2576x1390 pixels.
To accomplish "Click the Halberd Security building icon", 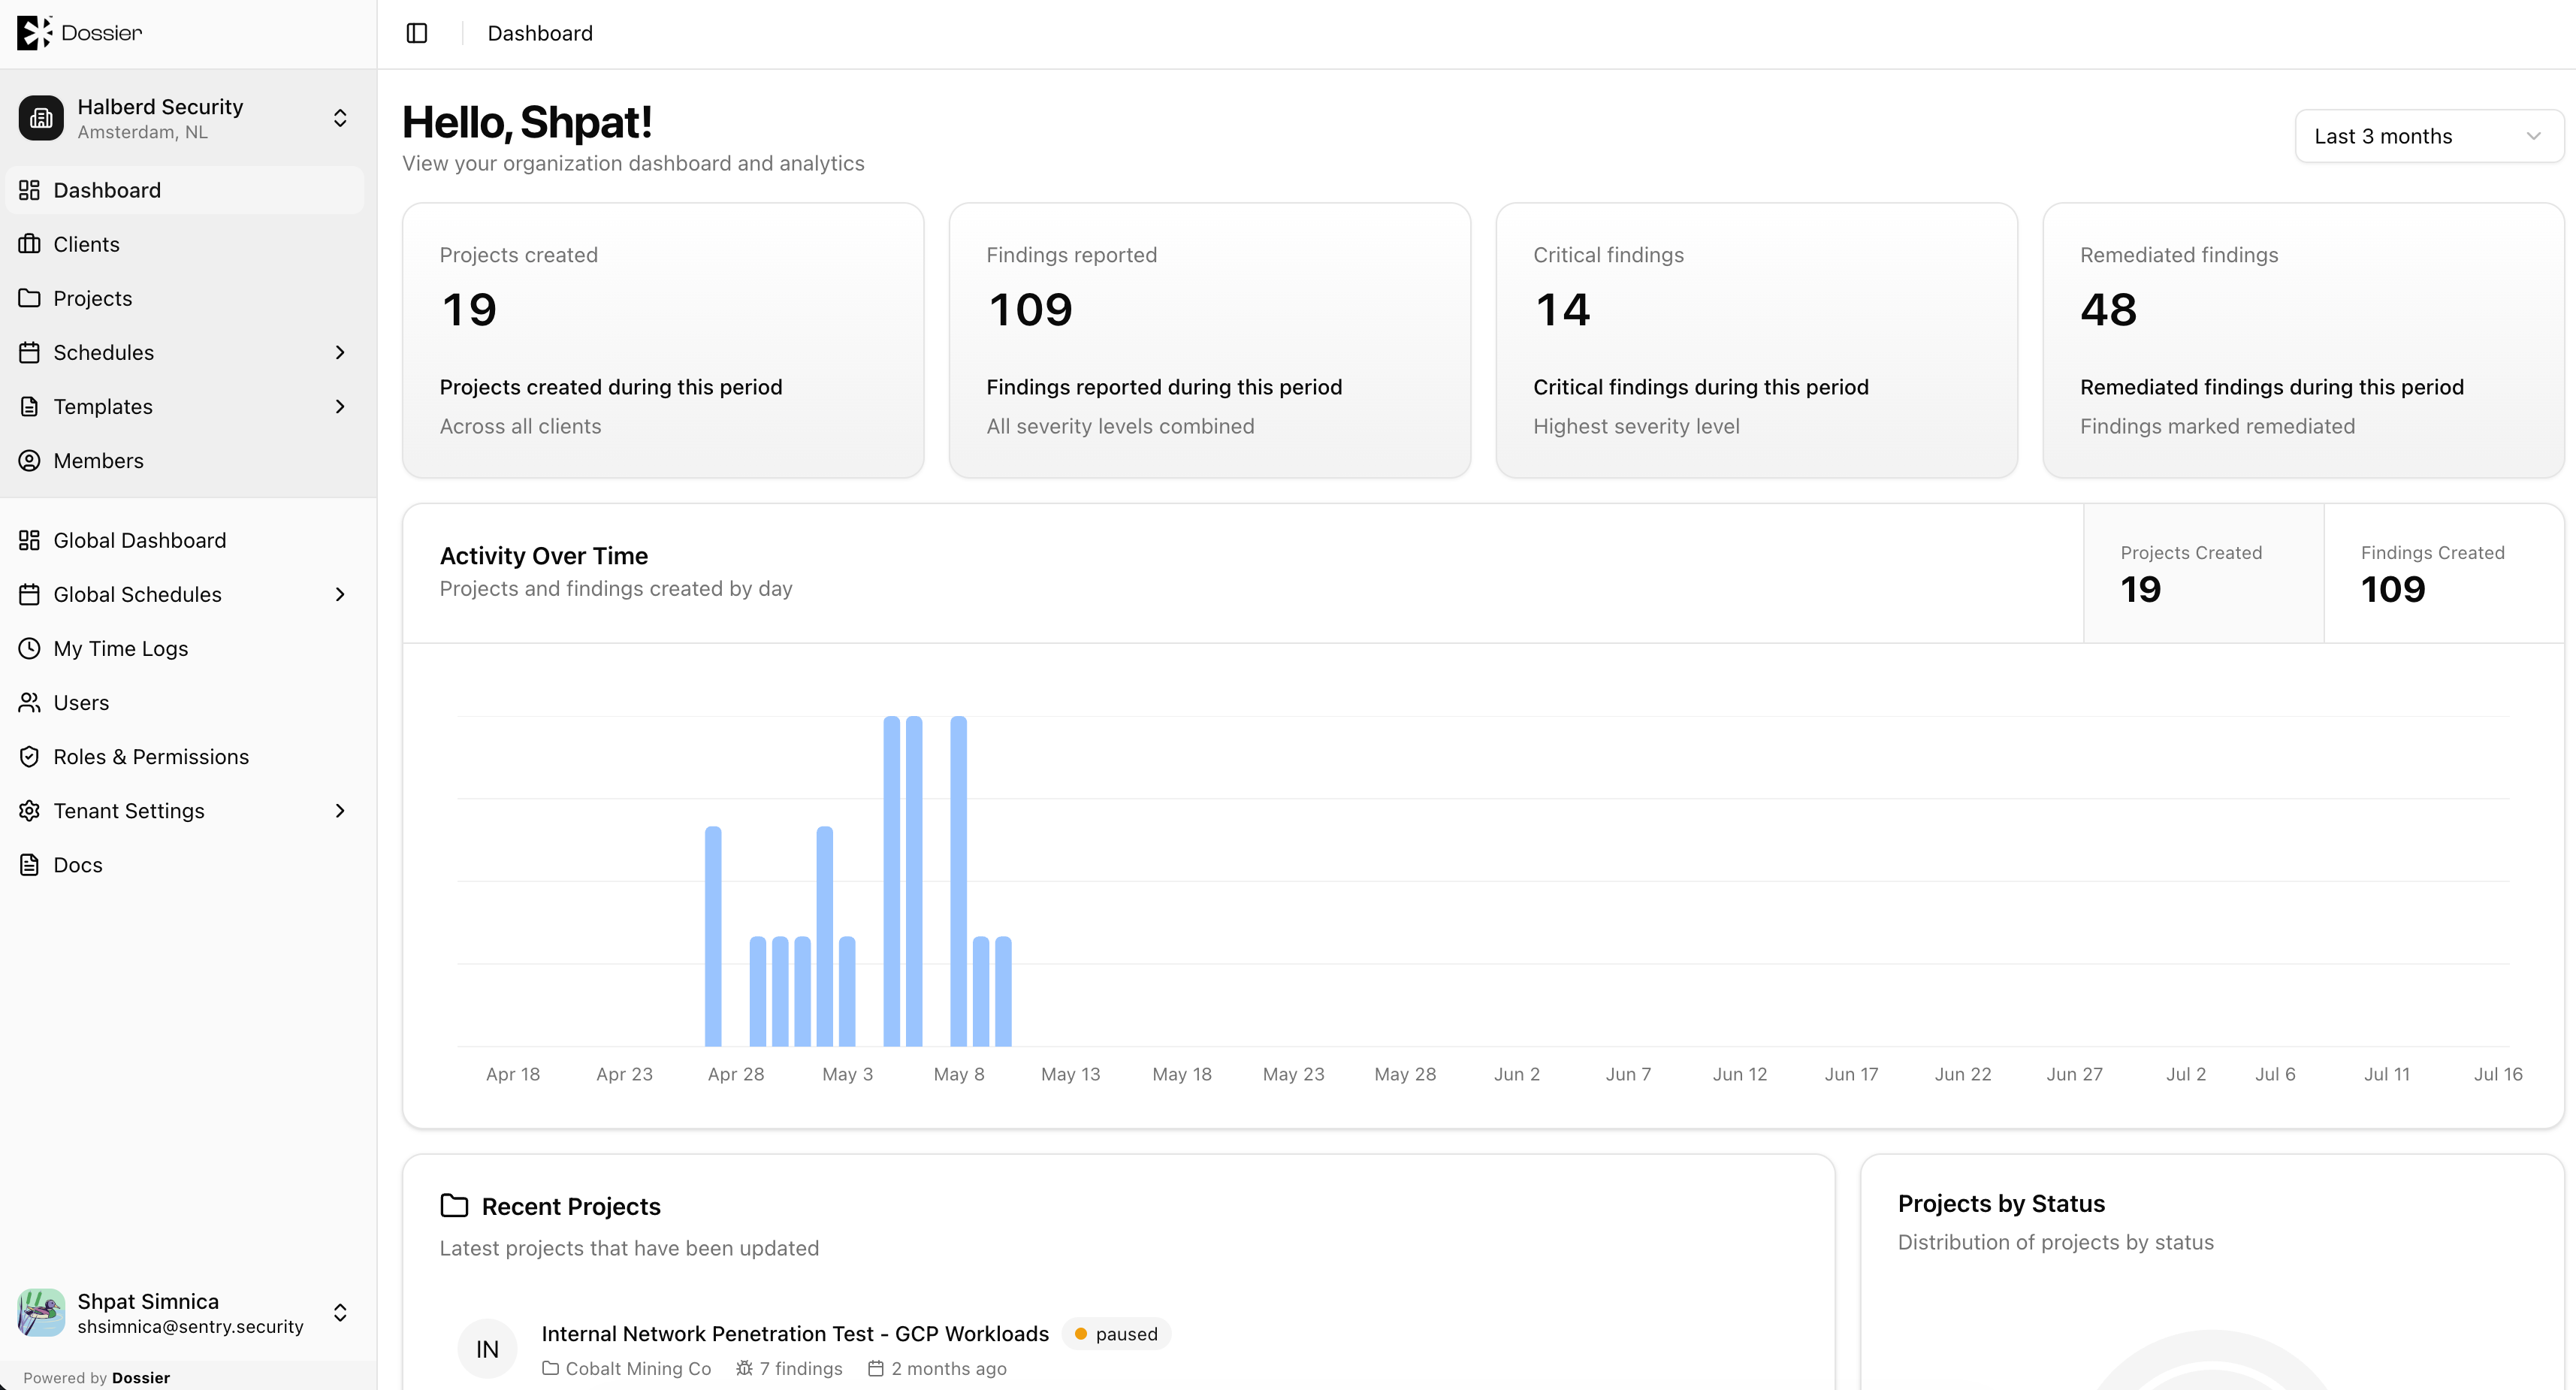I will [41, 118].
